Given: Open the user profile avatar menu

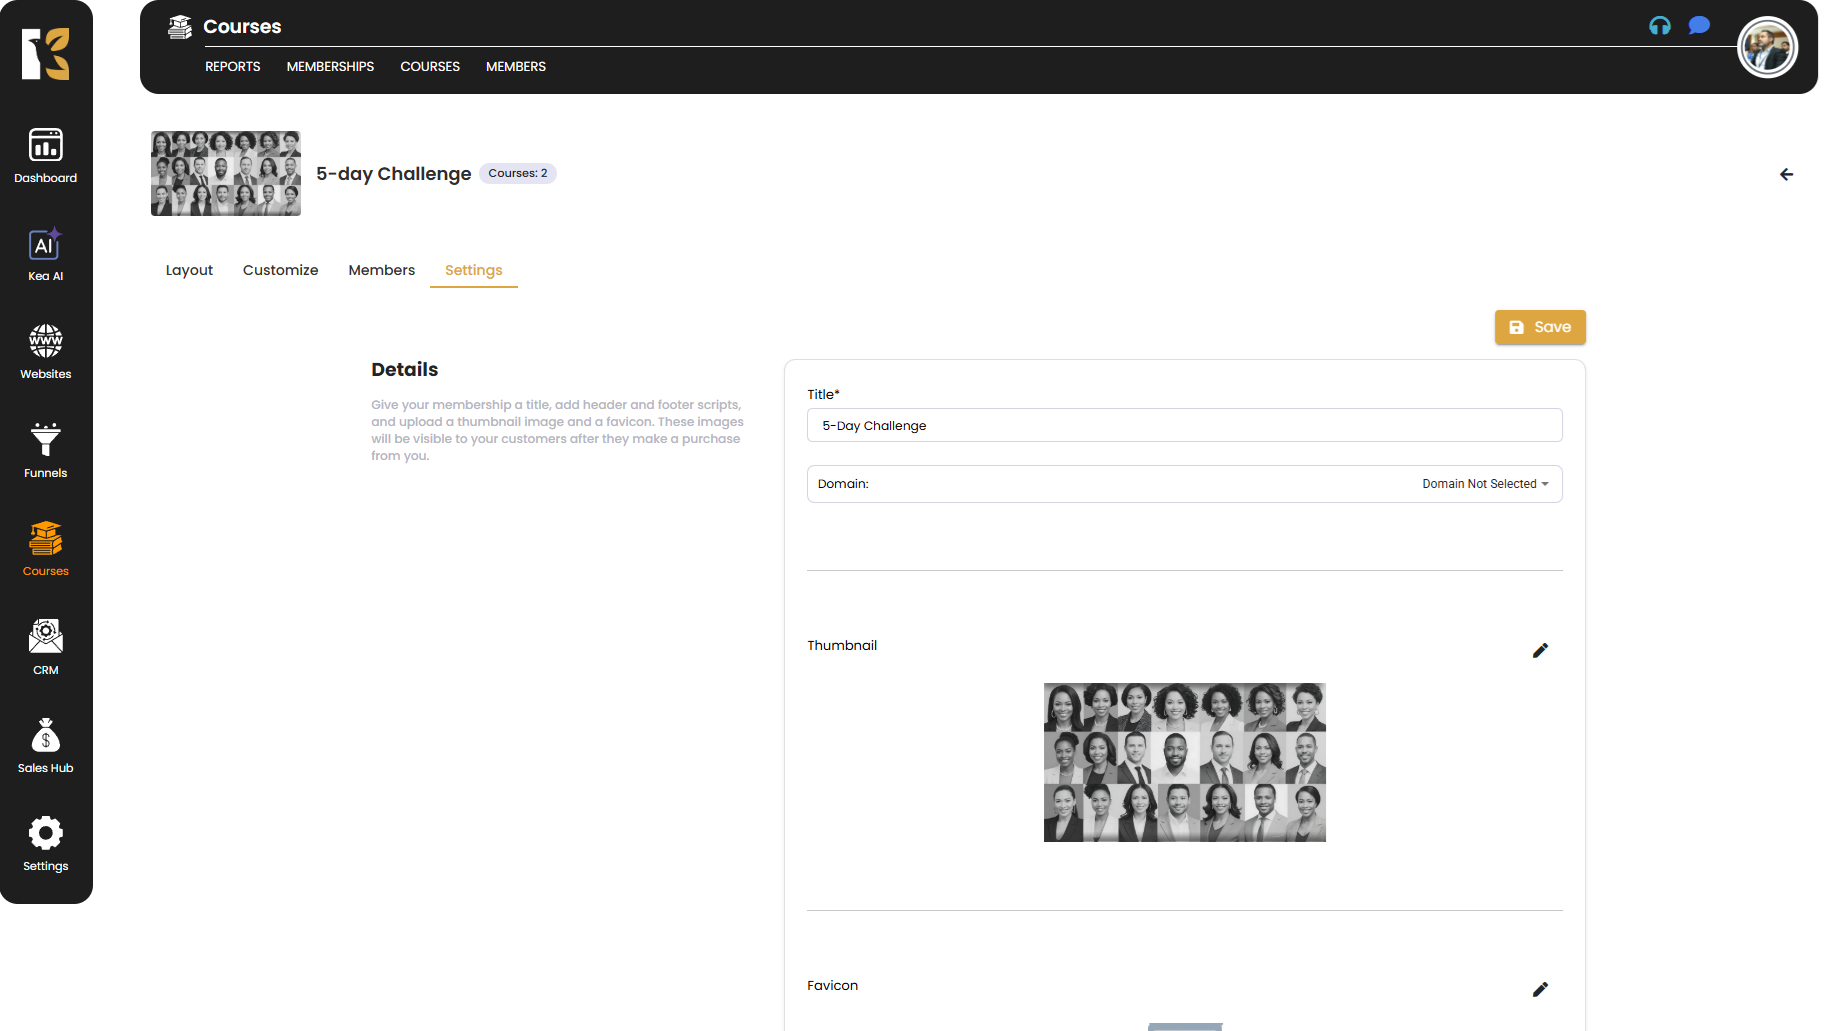Looking at the screenshot, I should [1767, 48].
